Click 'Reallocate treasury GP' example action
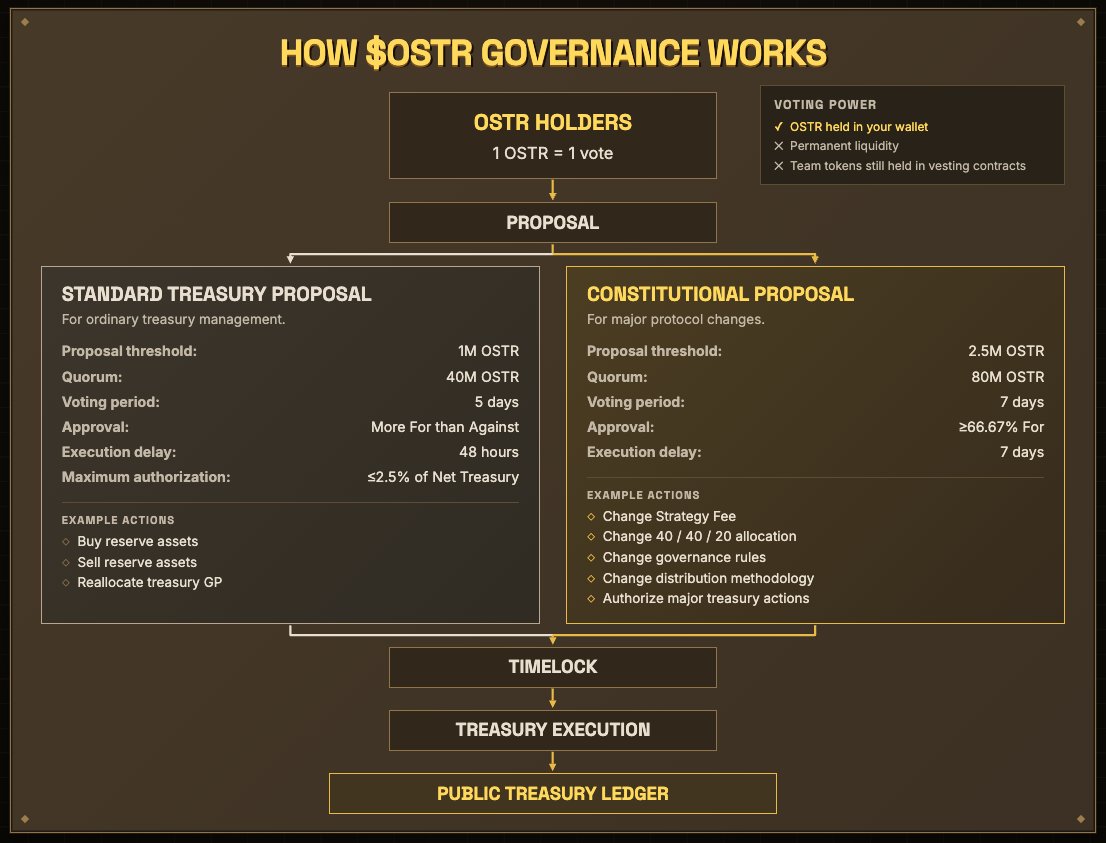The image size is (1106, 843). [150, 583]
